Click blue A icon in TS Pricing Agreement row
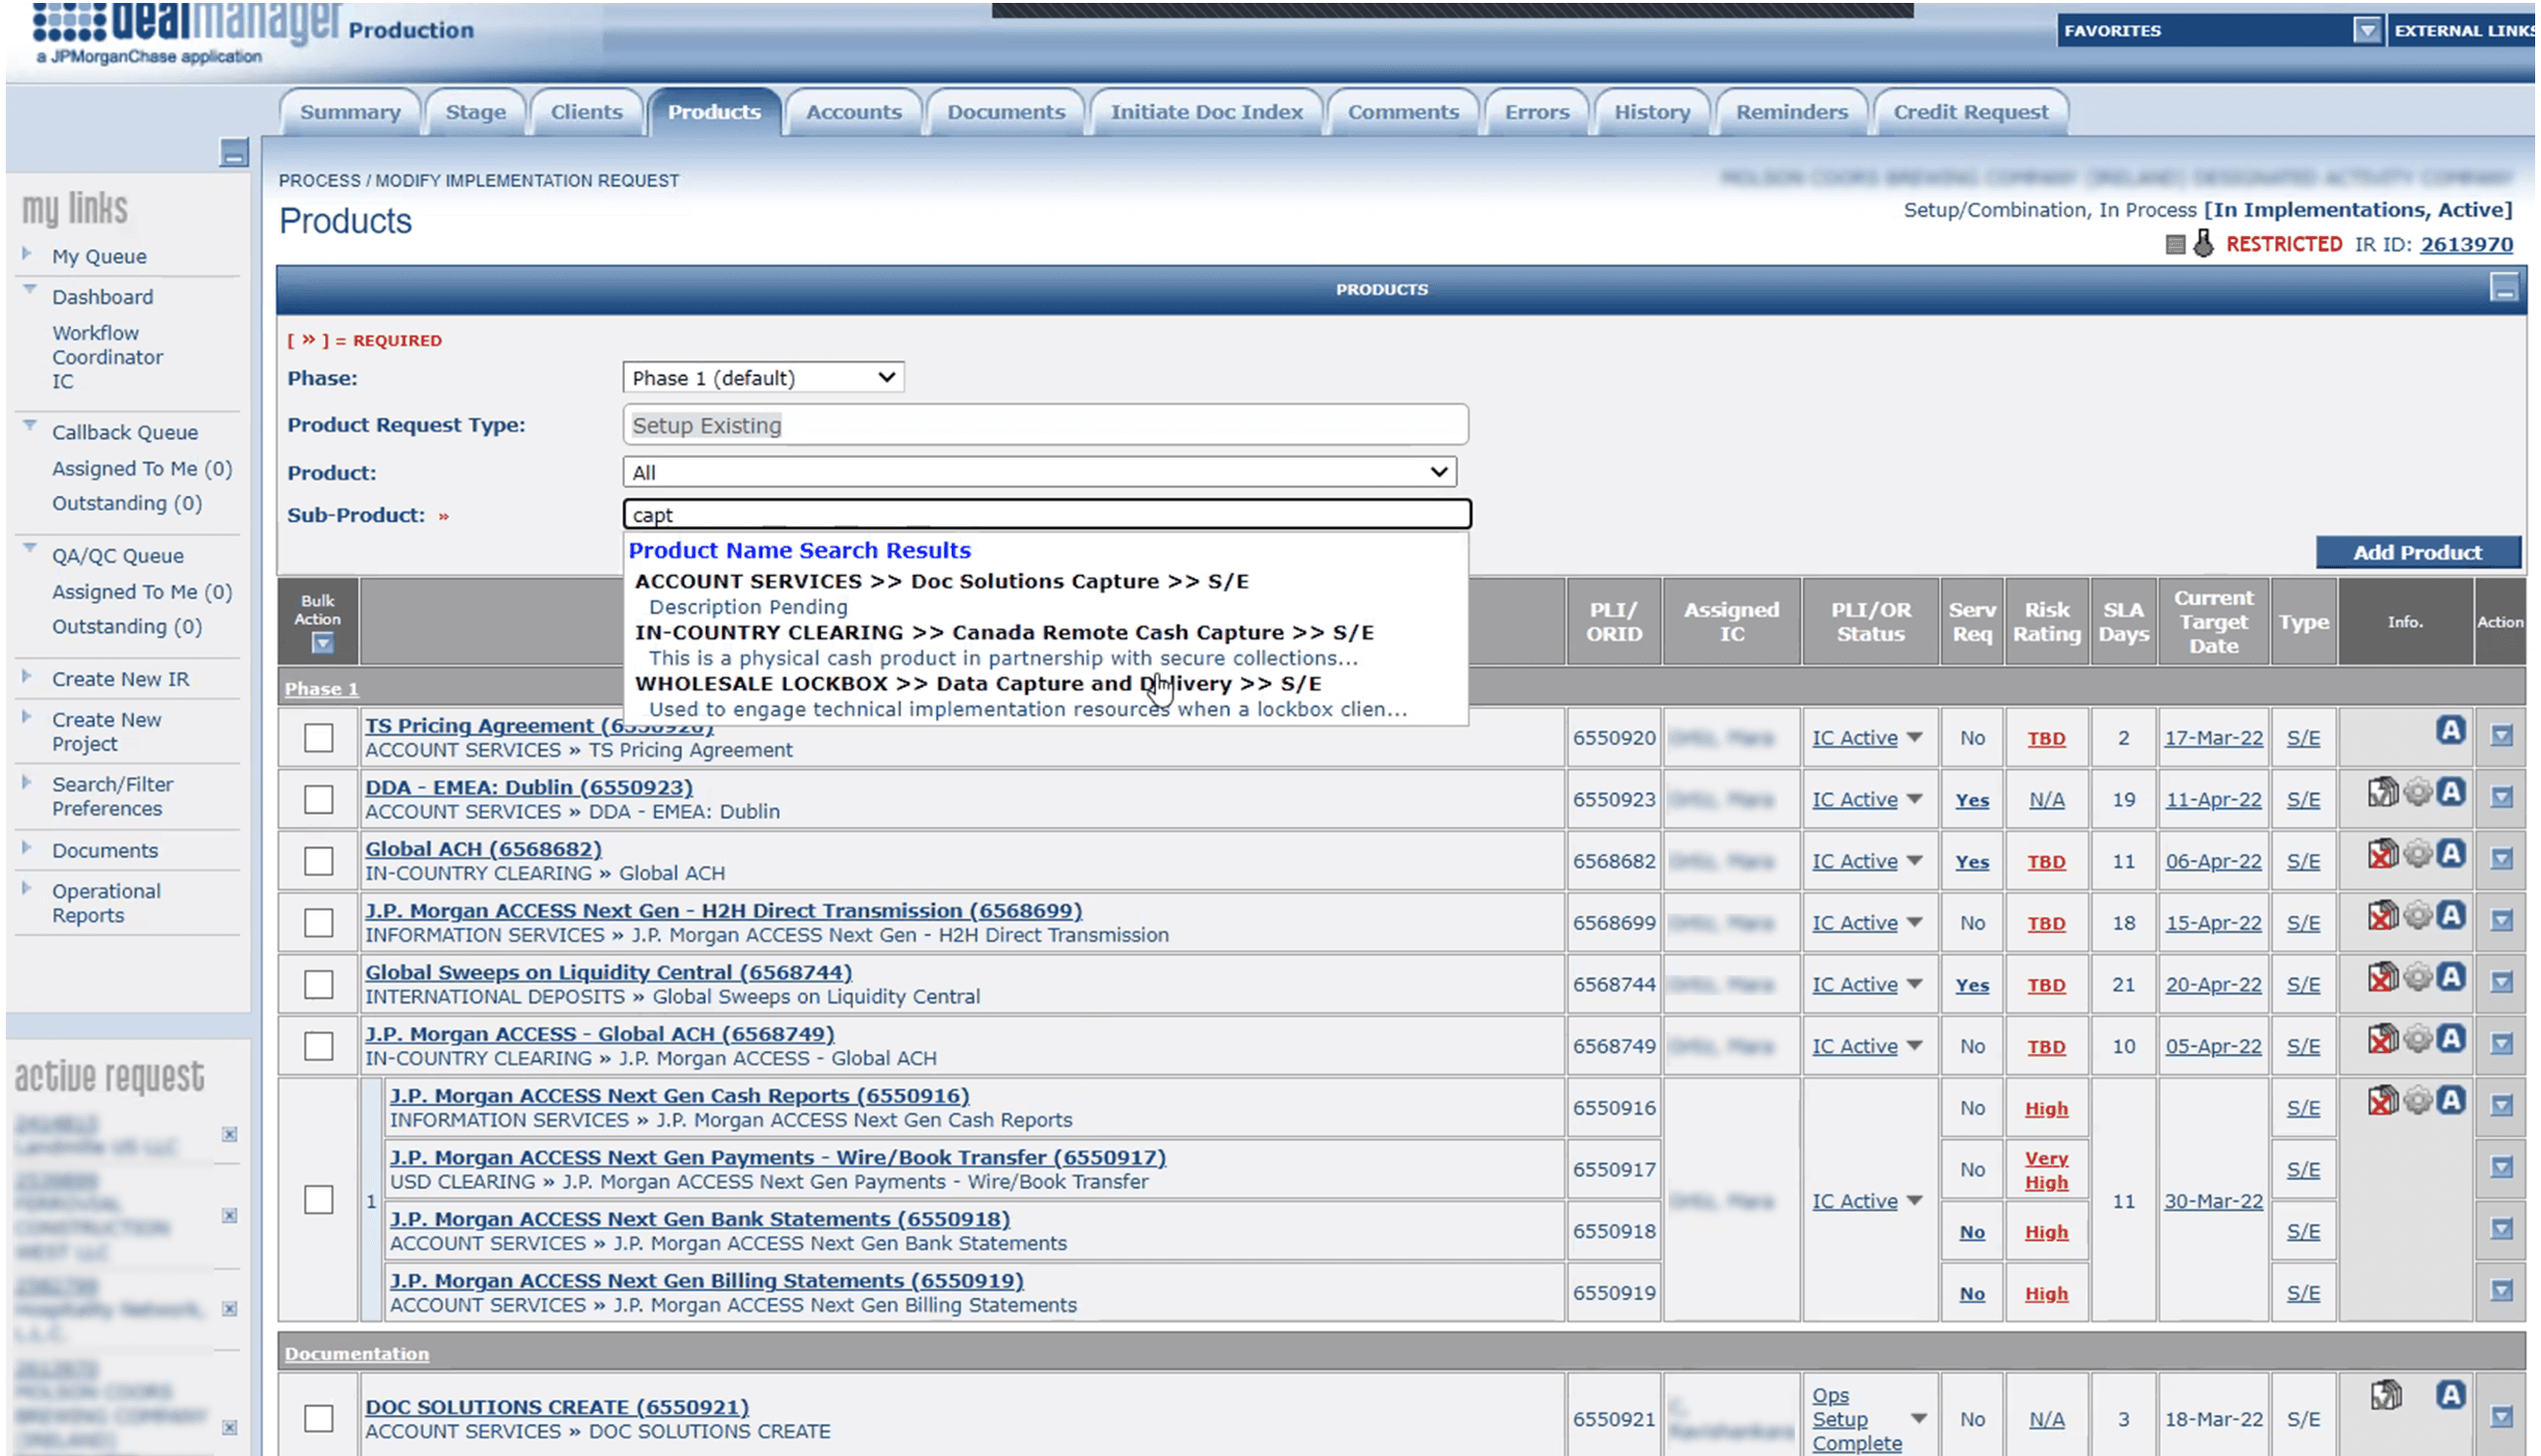2541x1456 pixels. pyautogui.click(x=2450, y=730)
